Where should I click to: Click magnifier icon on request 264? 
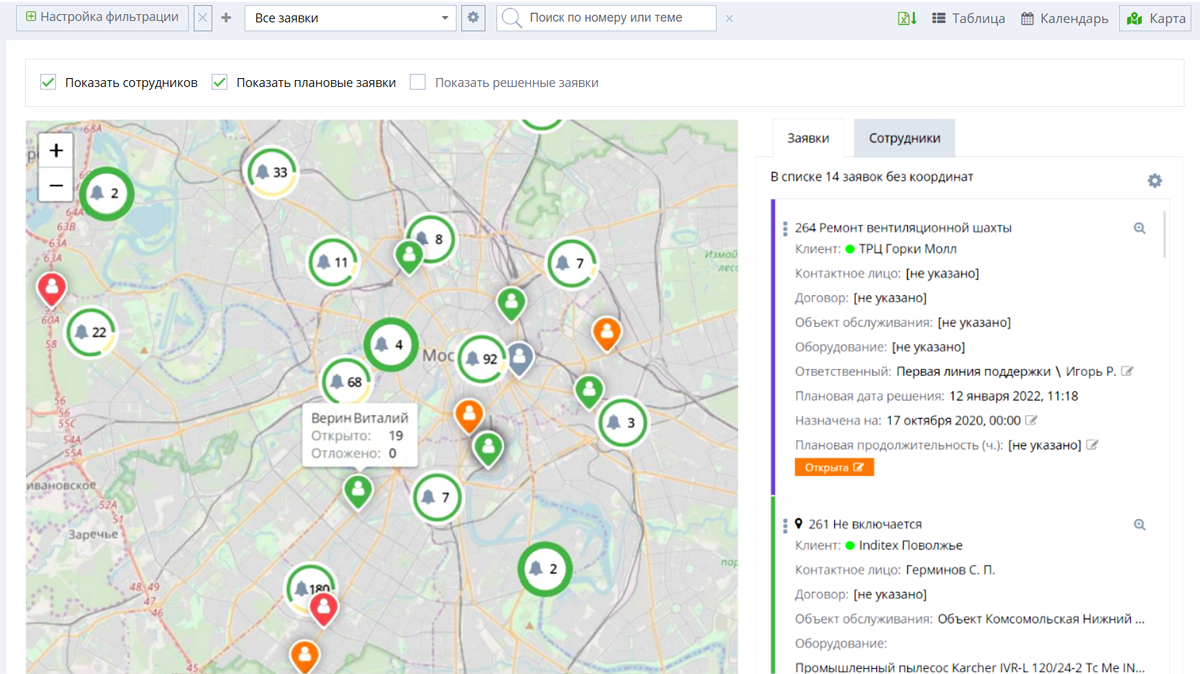click(x=1139, y=228)
